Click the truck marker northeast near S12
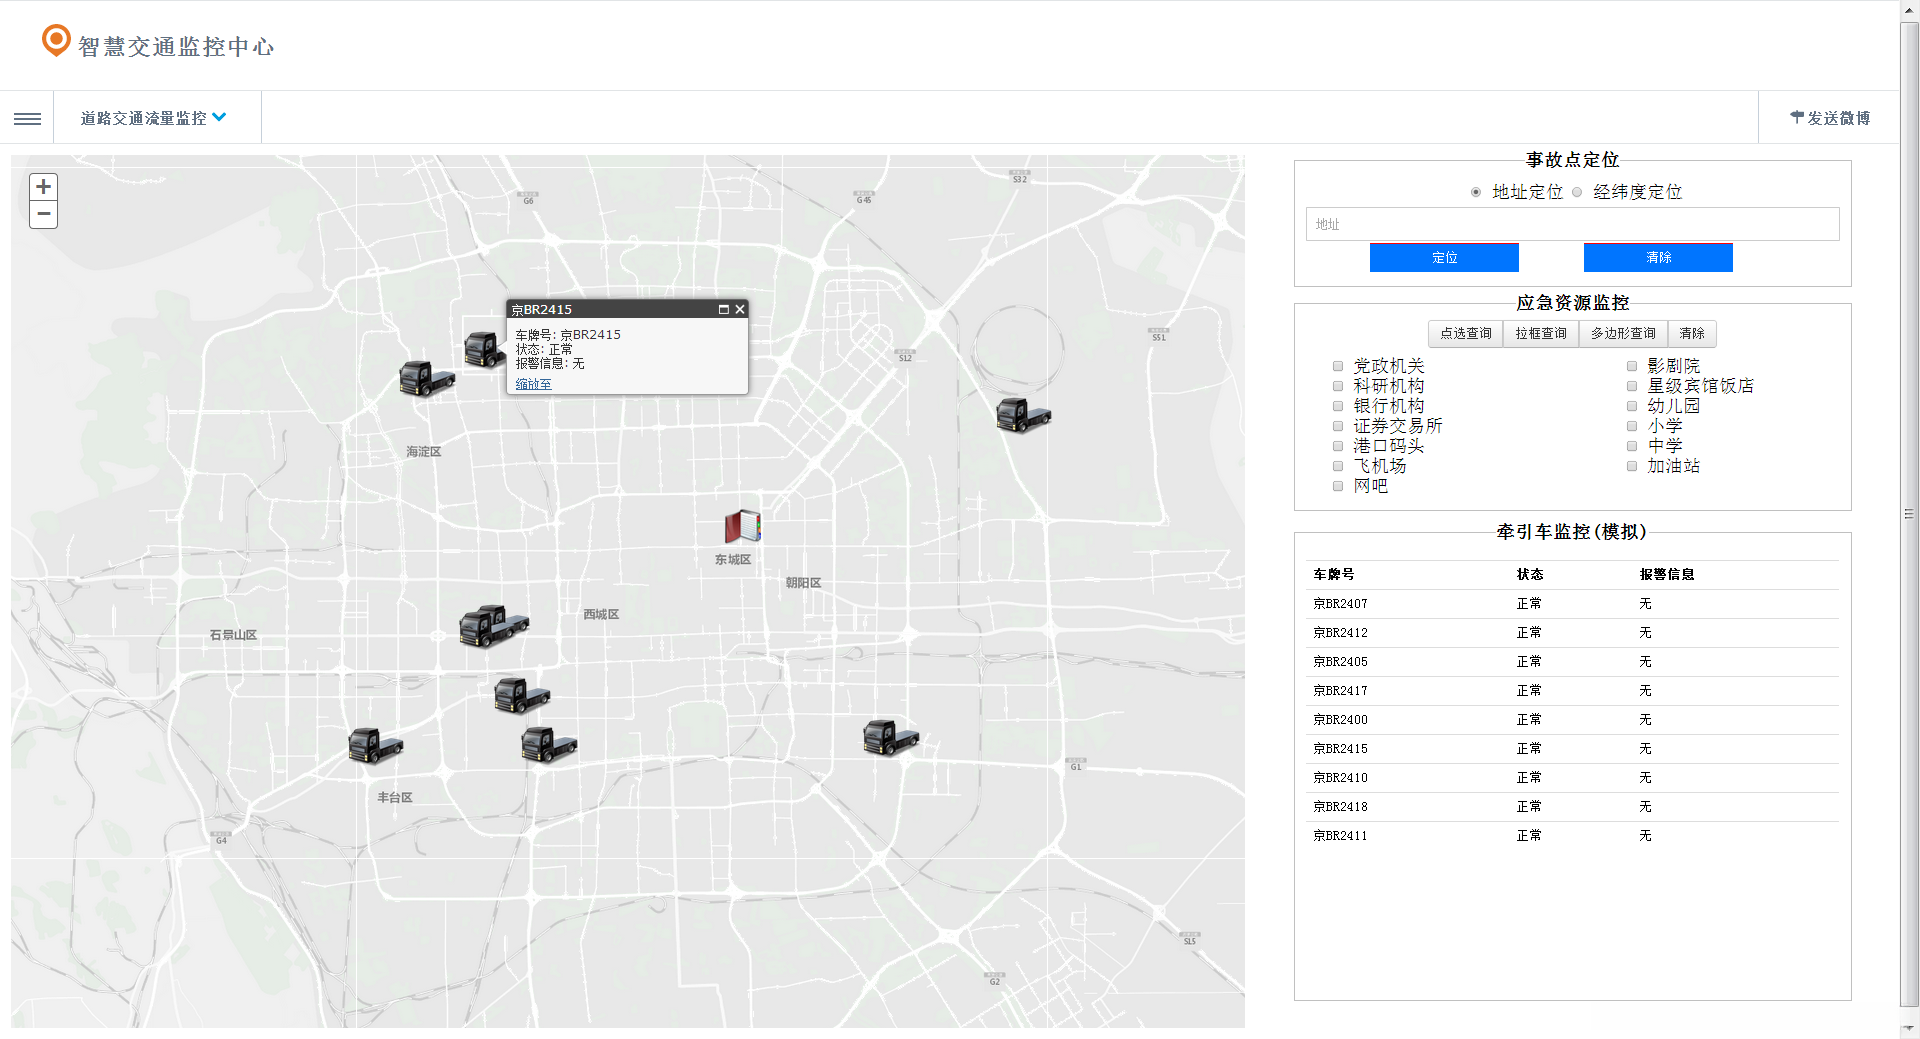This screenshot has height=1039, width=1920. (x=1023, y=414)
